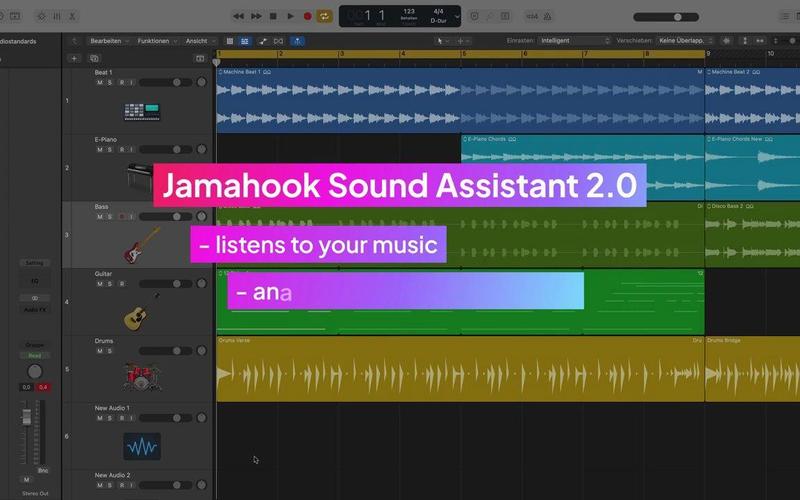Open the Mixer from the control bar

57,16
